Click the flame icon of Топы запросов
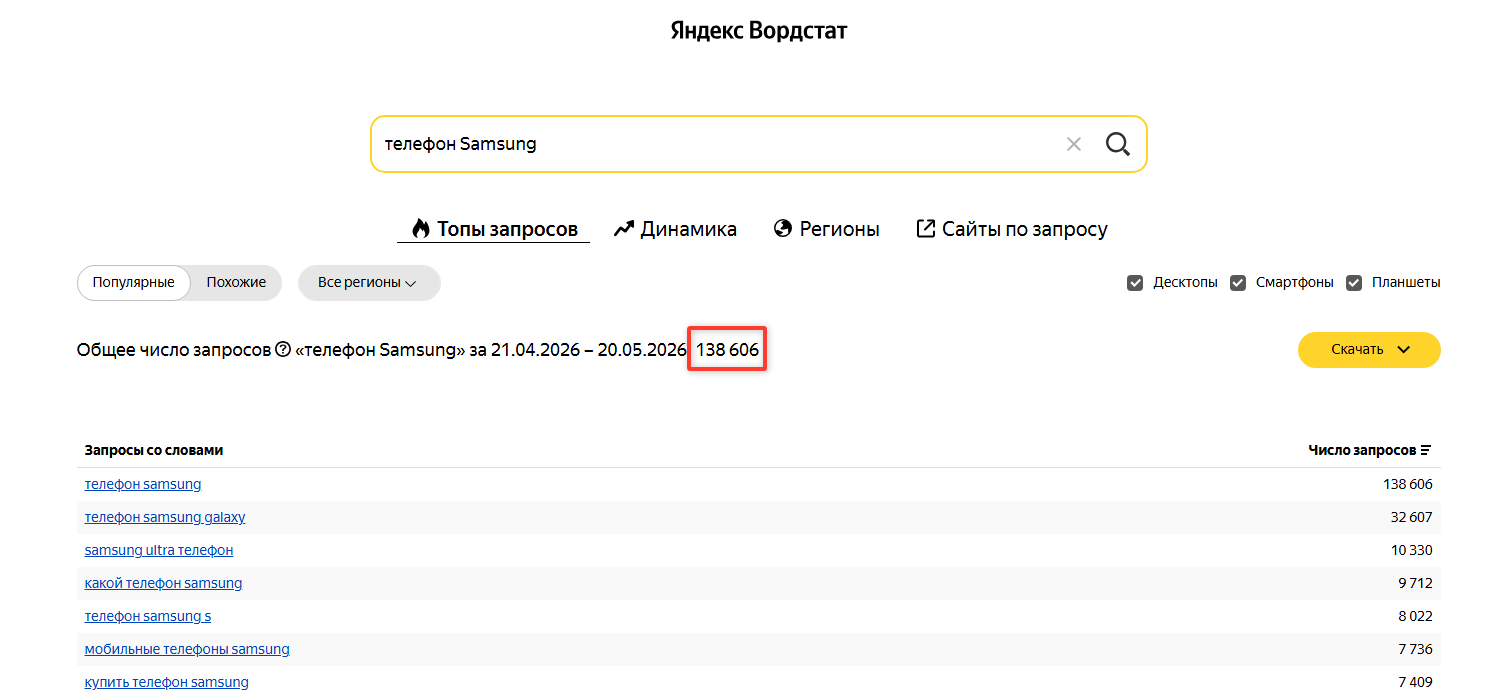This screenshot has width=1508, height=696. 421,228
